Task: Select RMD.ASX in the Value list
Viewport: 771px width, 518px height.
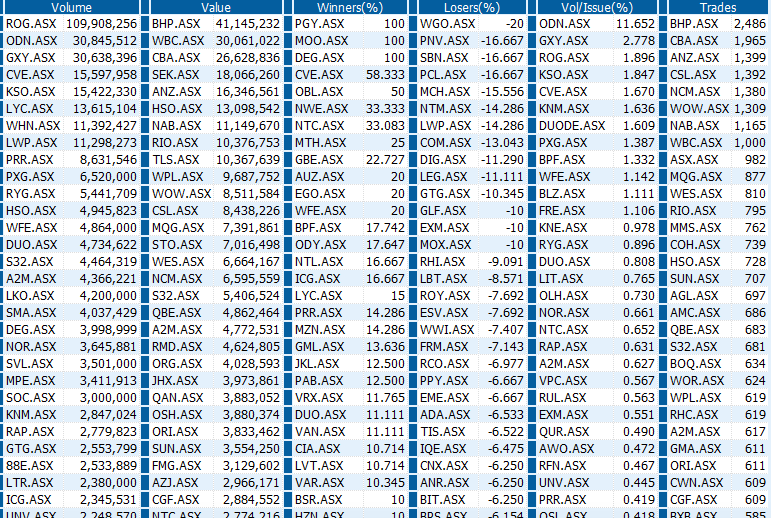Action: (x=177, y=347)
